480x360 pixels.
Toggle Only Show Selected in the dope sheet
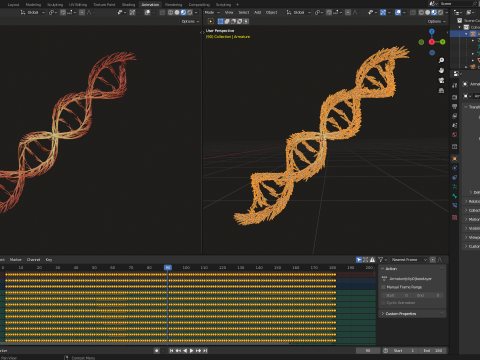coord(359,260)
